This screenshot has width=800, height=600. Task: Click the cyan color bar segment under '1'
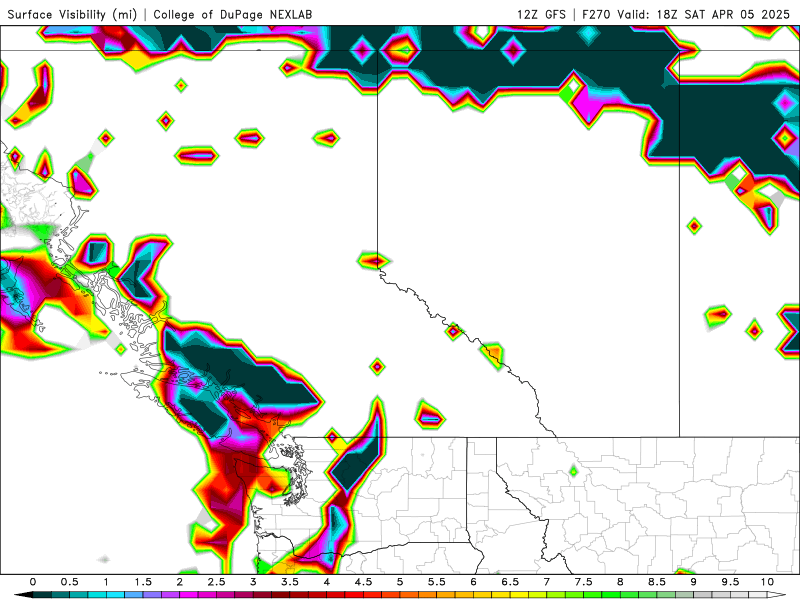[113, 595]
